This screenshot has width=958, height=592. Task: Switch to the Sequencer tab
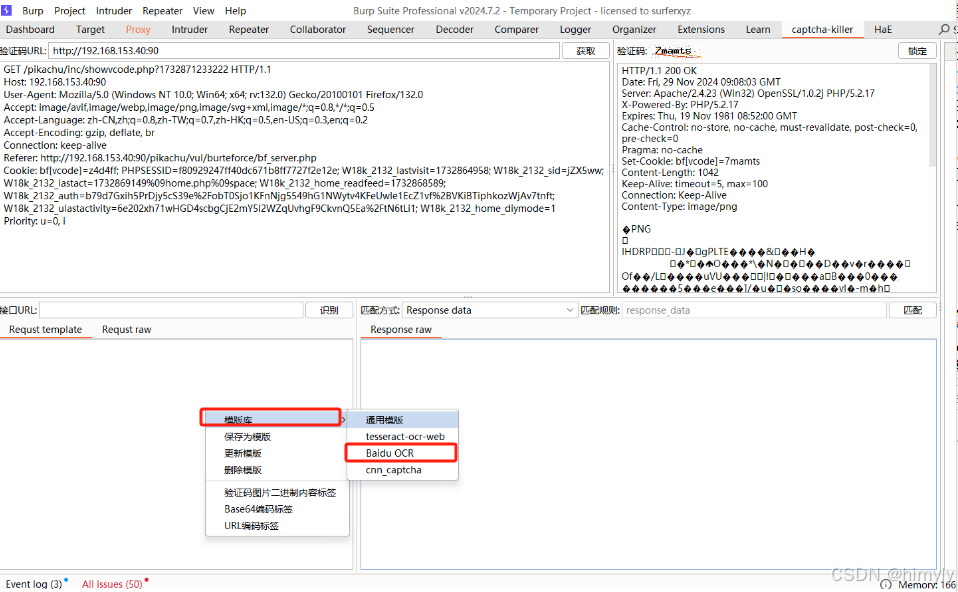click(390, 29)
